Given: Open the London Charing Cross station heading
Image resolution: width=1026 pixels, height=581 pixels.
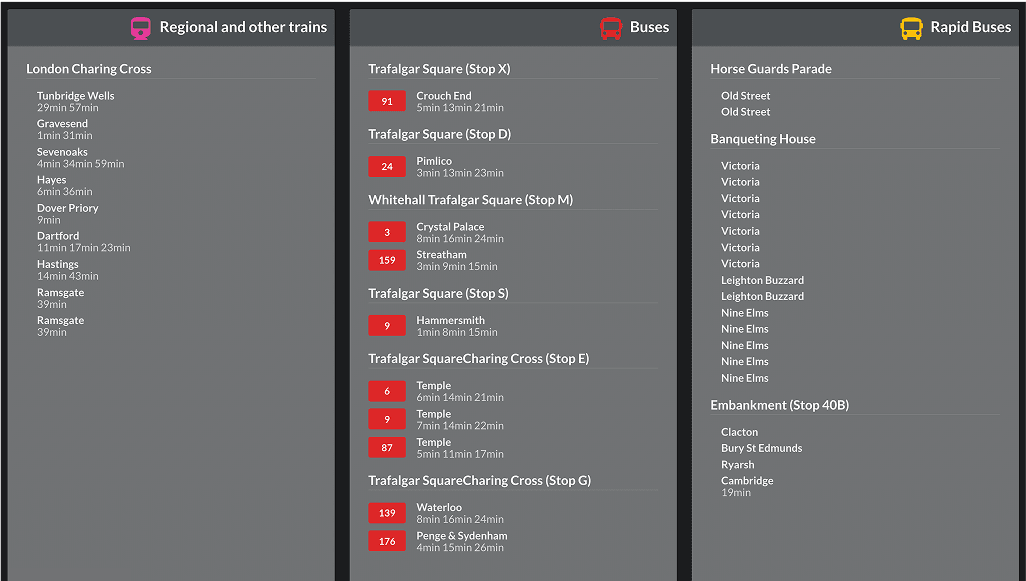Looking at the screenshot, I should (x=89, y=69).
